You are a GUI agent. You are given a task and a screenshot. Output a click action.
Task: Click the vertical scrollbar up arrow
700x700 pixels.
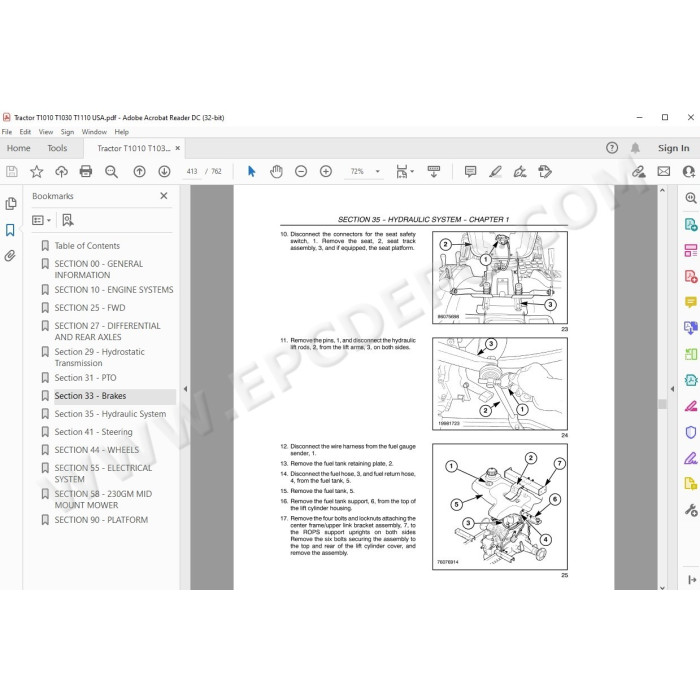662,191
